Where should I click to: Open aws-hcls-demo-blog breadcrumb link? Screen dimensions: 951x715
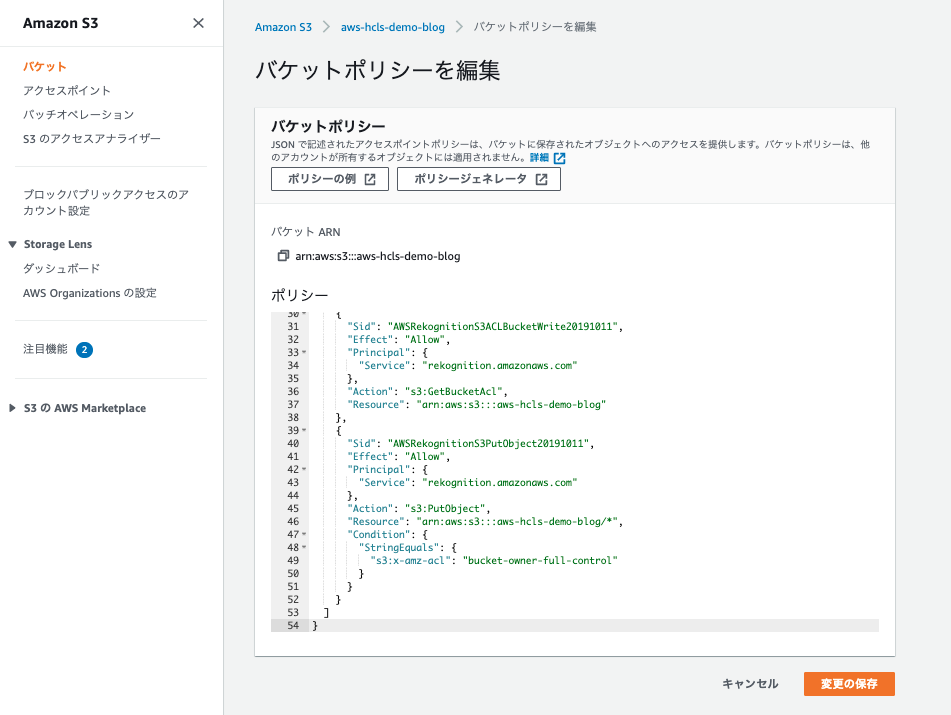click(x=392, y=27)
